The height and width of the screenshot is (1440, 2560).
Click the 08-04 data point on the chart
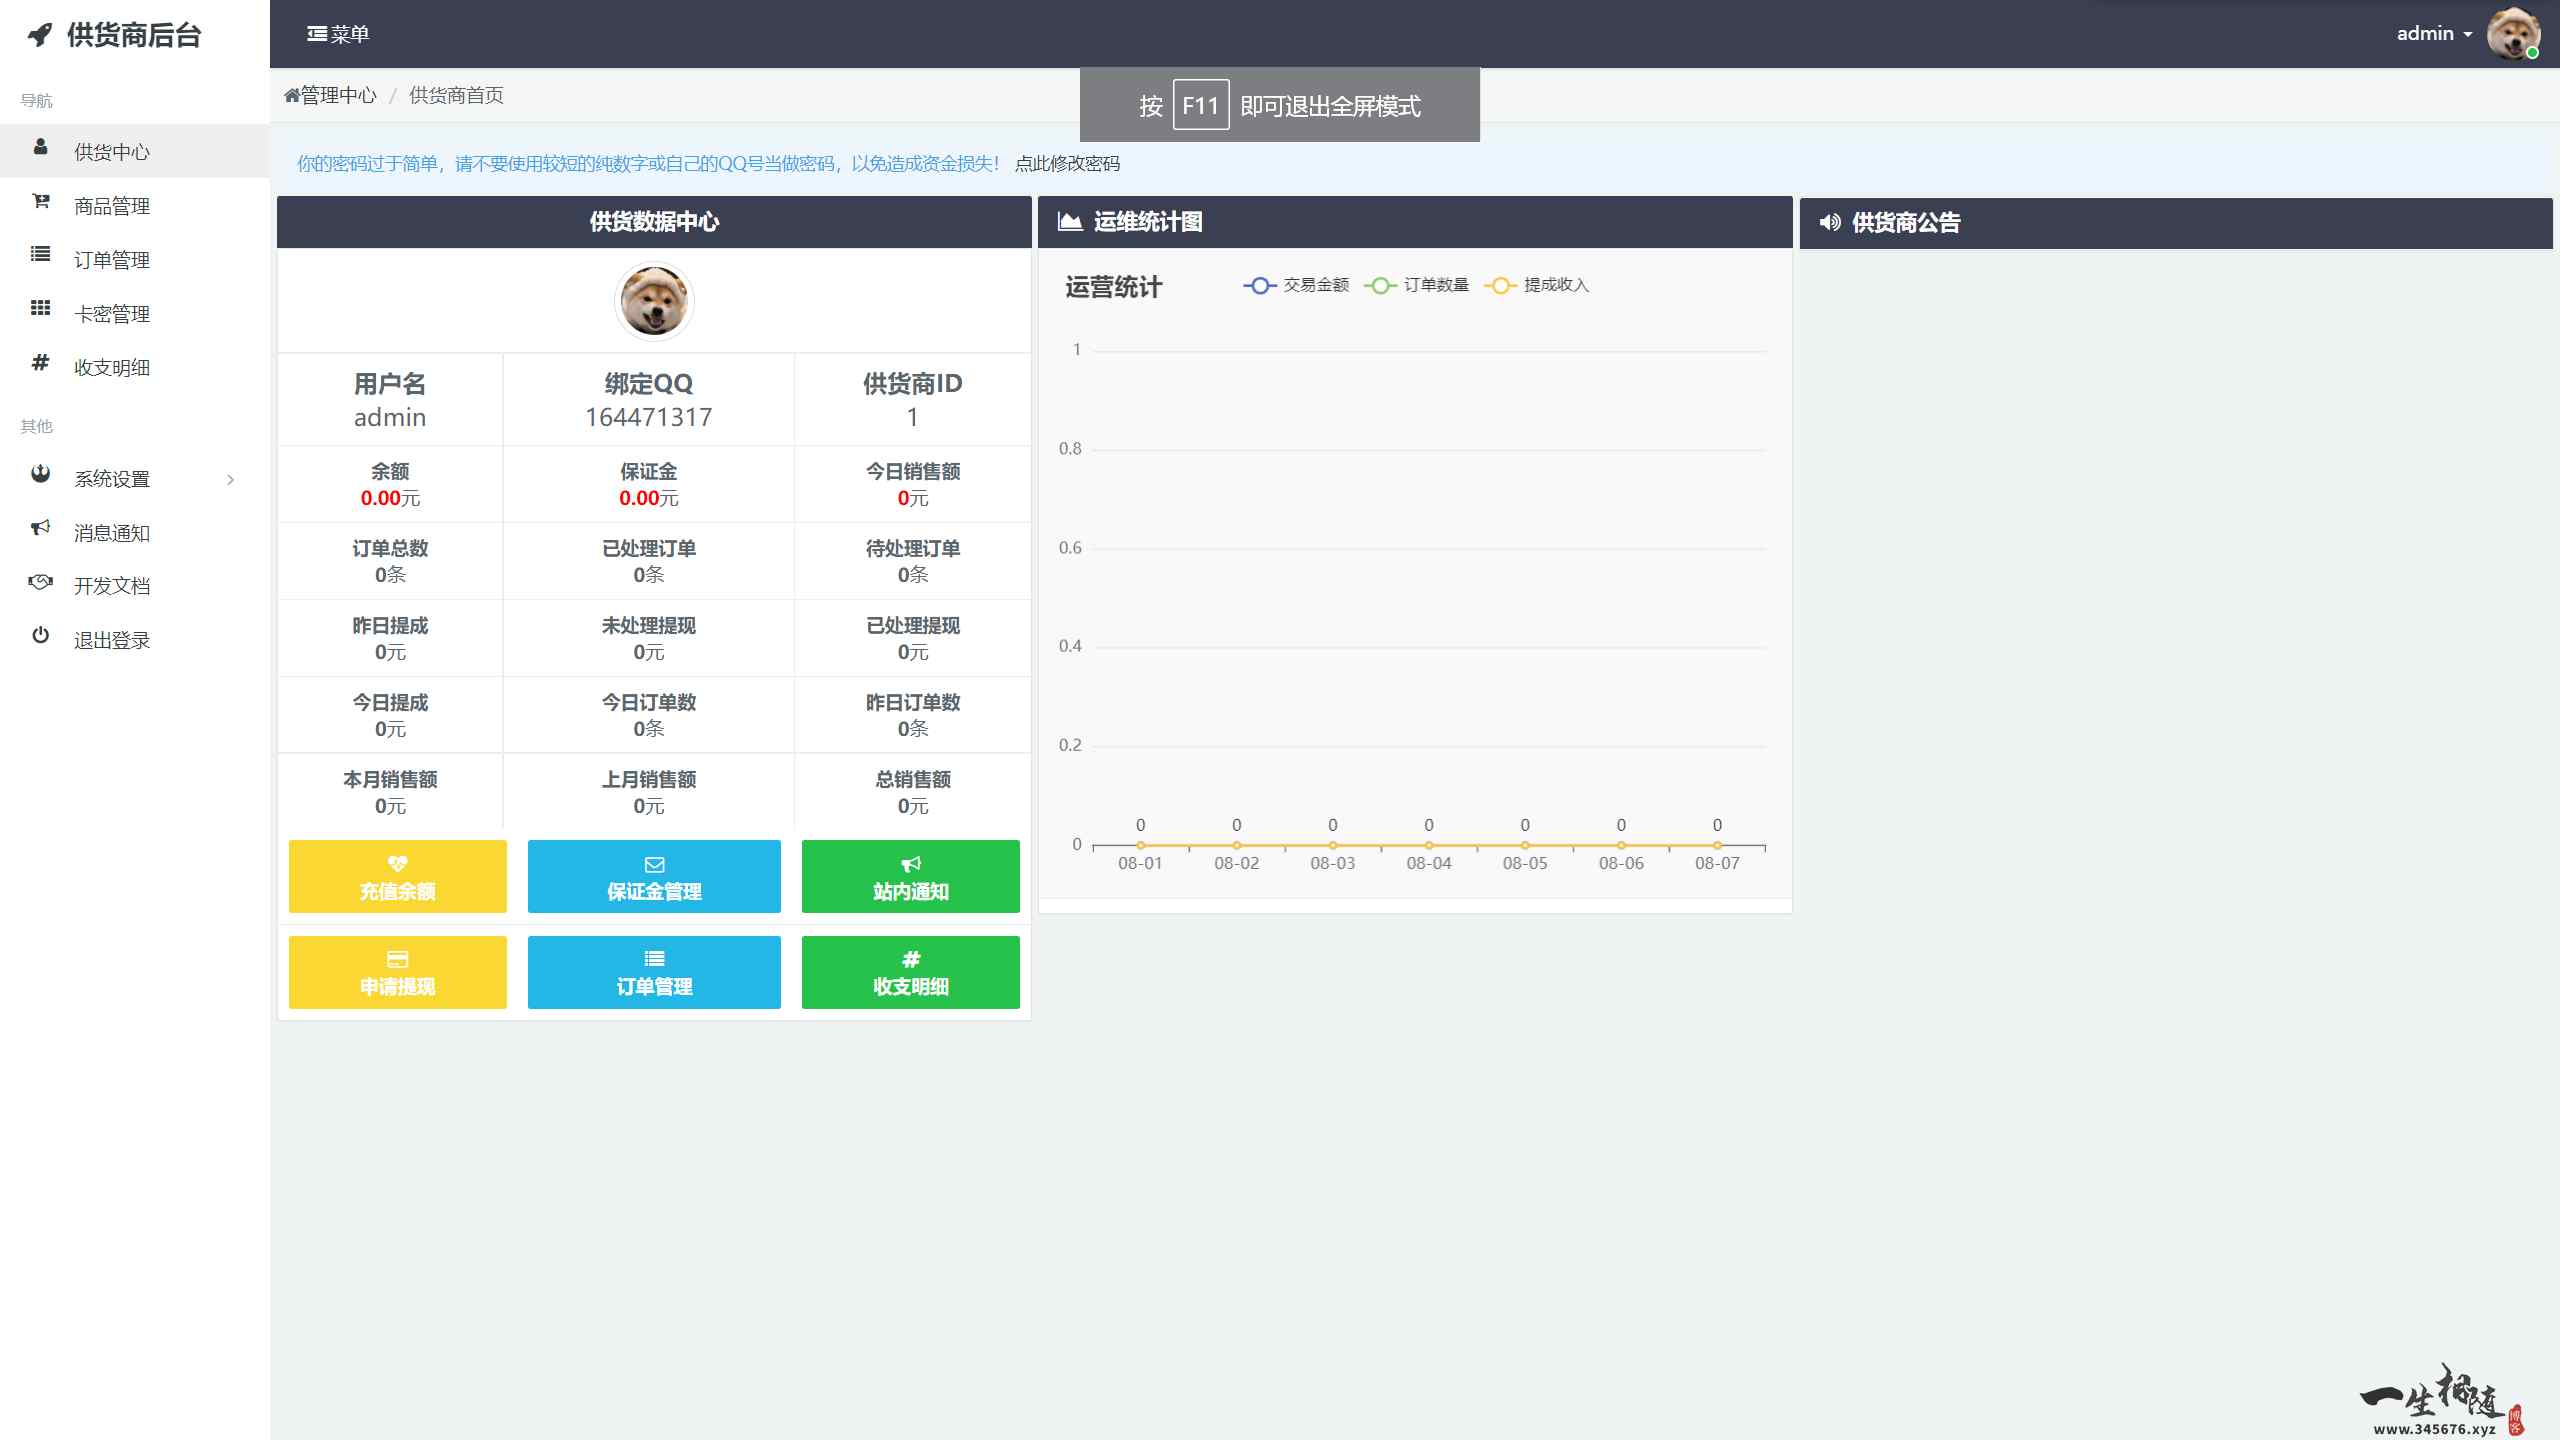click(x=1428, y=843)
